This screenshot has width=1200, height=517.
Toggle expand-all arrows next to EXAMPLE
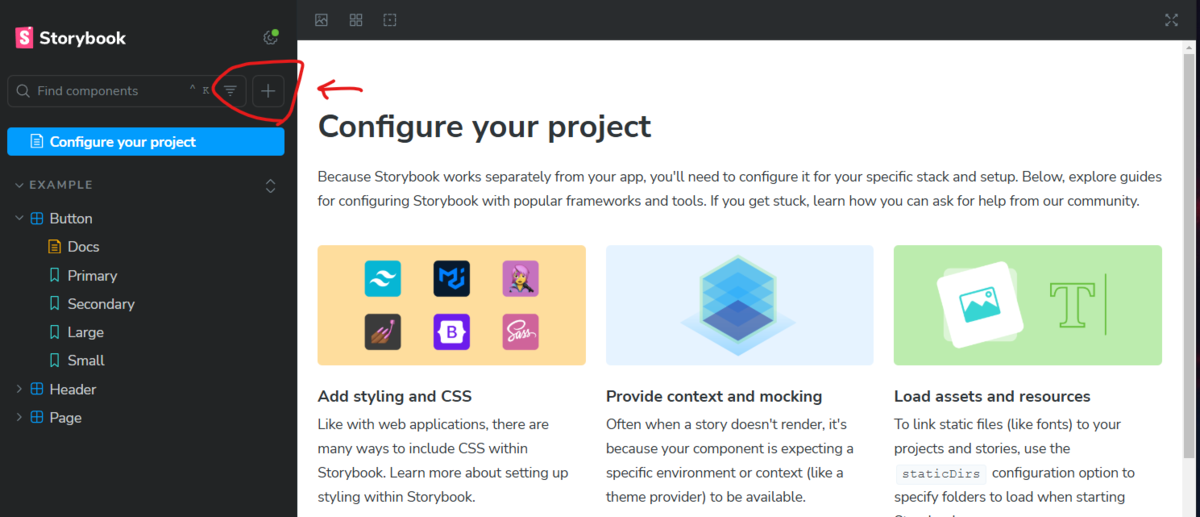tap(270, 186)
